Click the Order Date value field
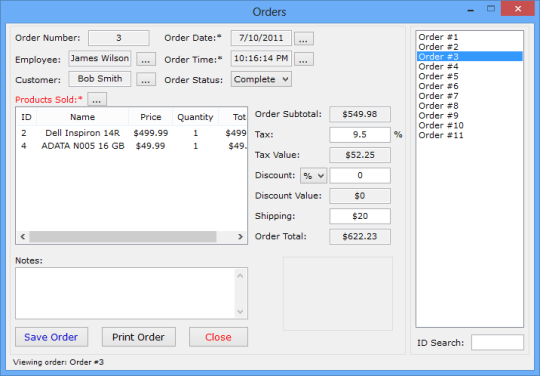The image size is (540, 376). [x=261, y=38]
